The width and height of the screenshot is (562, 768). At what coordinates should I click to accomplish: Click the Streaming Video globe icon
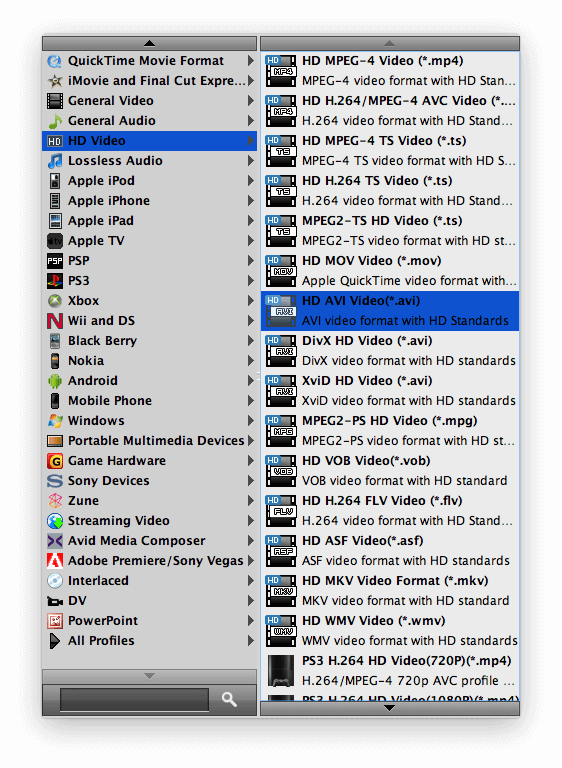tap(54, 521)
